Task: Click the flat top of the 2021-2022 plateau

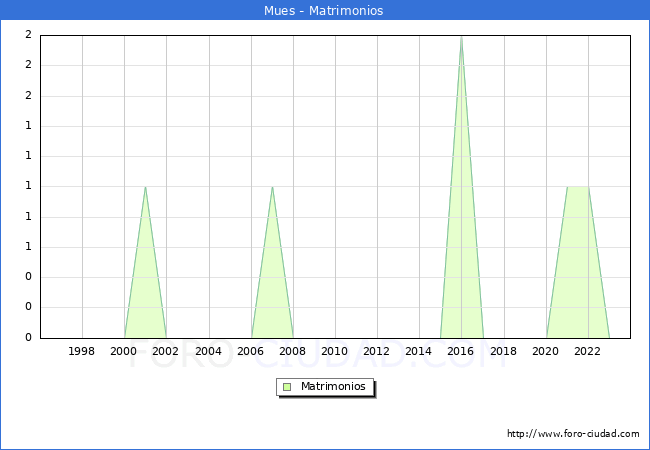Action: (578, 187)
